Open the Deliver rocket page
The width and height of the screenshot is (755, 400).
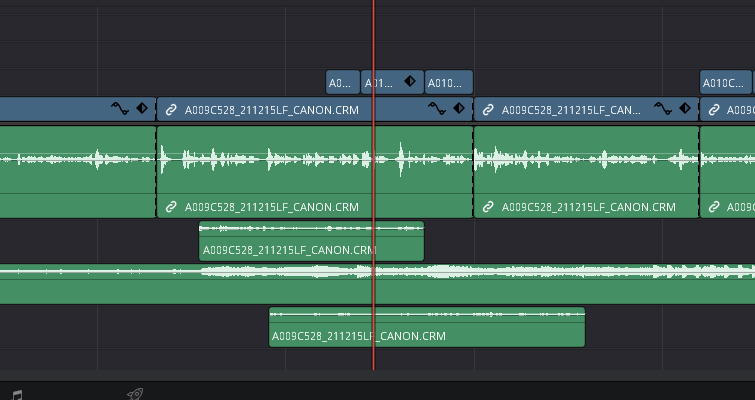tap(136, 394)
